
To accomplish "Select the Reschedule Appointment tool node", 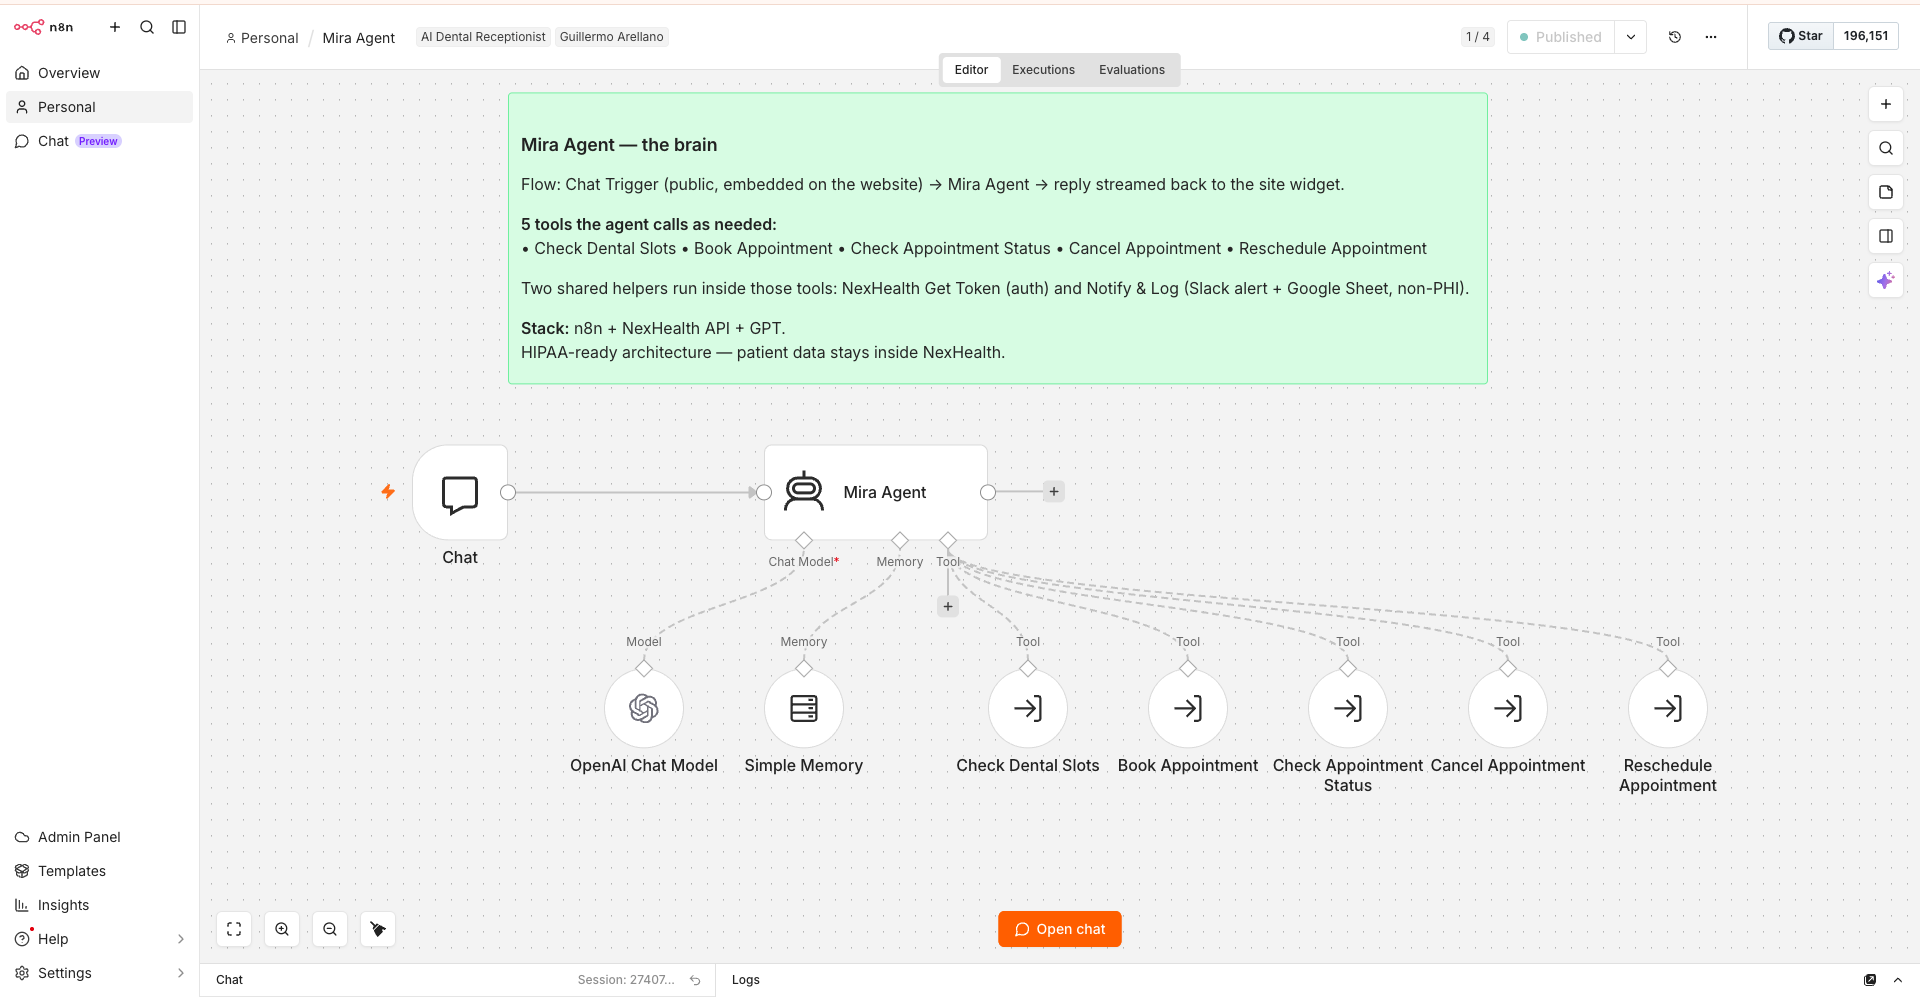I will pyautogui.click(x=1668, y=709).
